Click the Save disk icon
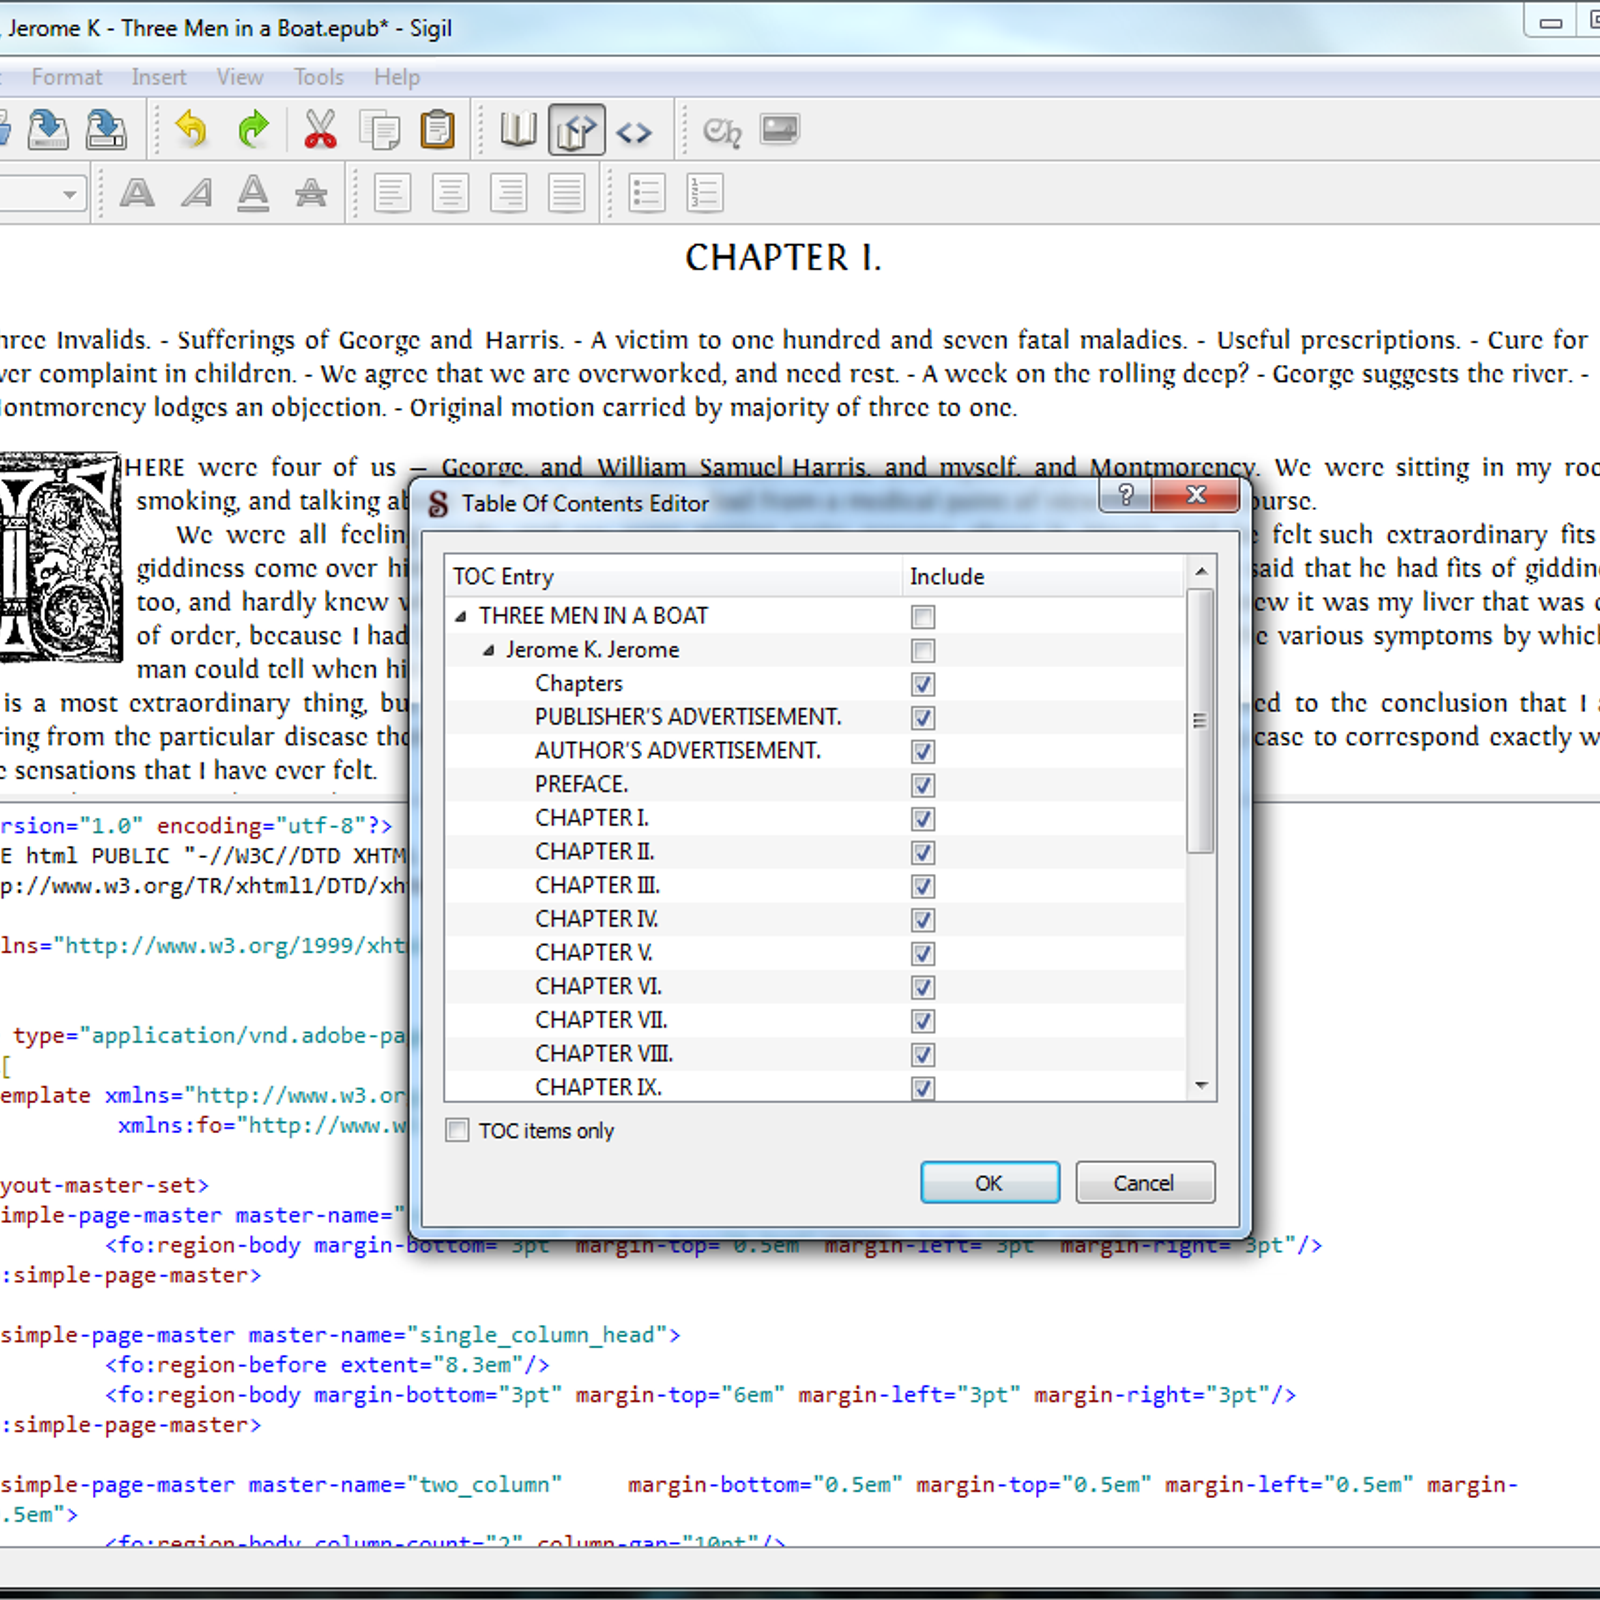 [x=47, y=130]
